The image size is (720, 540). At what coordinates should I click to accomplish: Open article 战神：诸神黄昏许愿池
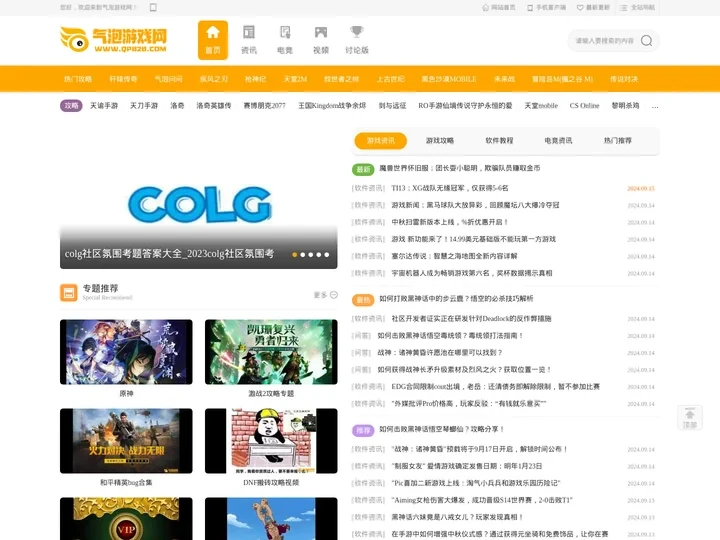[x=439, y=353]
